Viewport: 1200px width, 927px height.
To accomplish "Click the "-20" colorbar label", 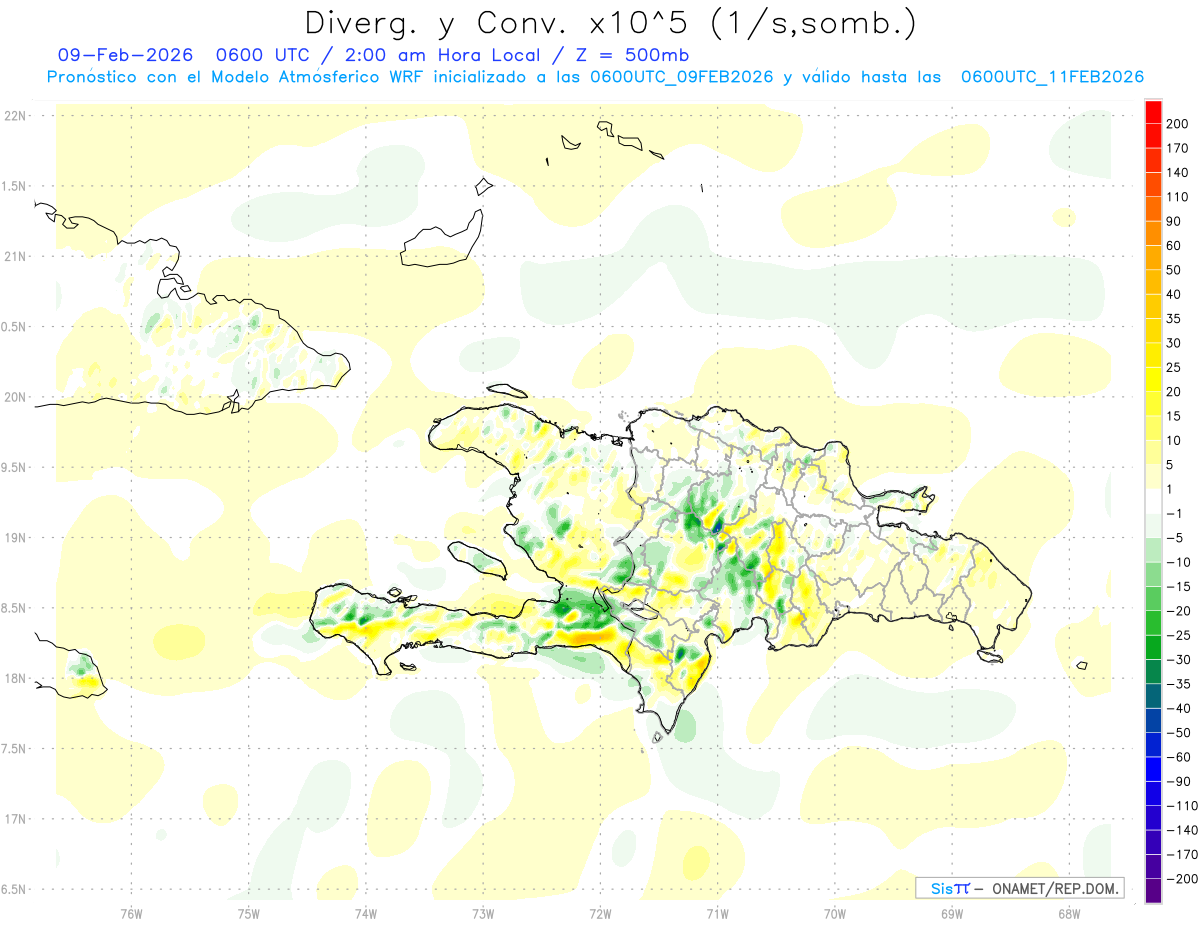I will pos(1177,610).
